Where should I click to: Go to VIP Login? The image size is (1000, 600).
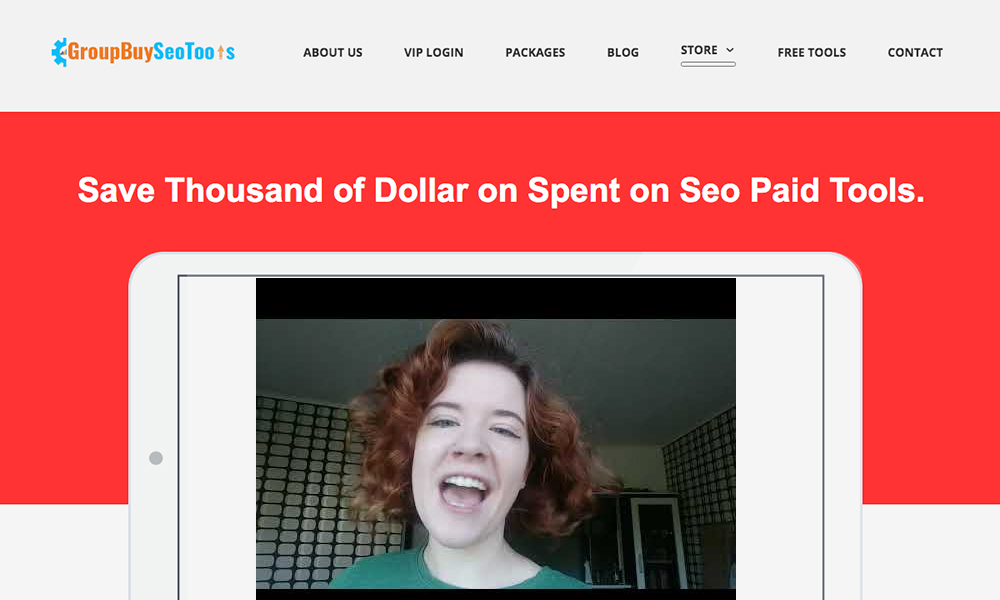click(434, 52)
